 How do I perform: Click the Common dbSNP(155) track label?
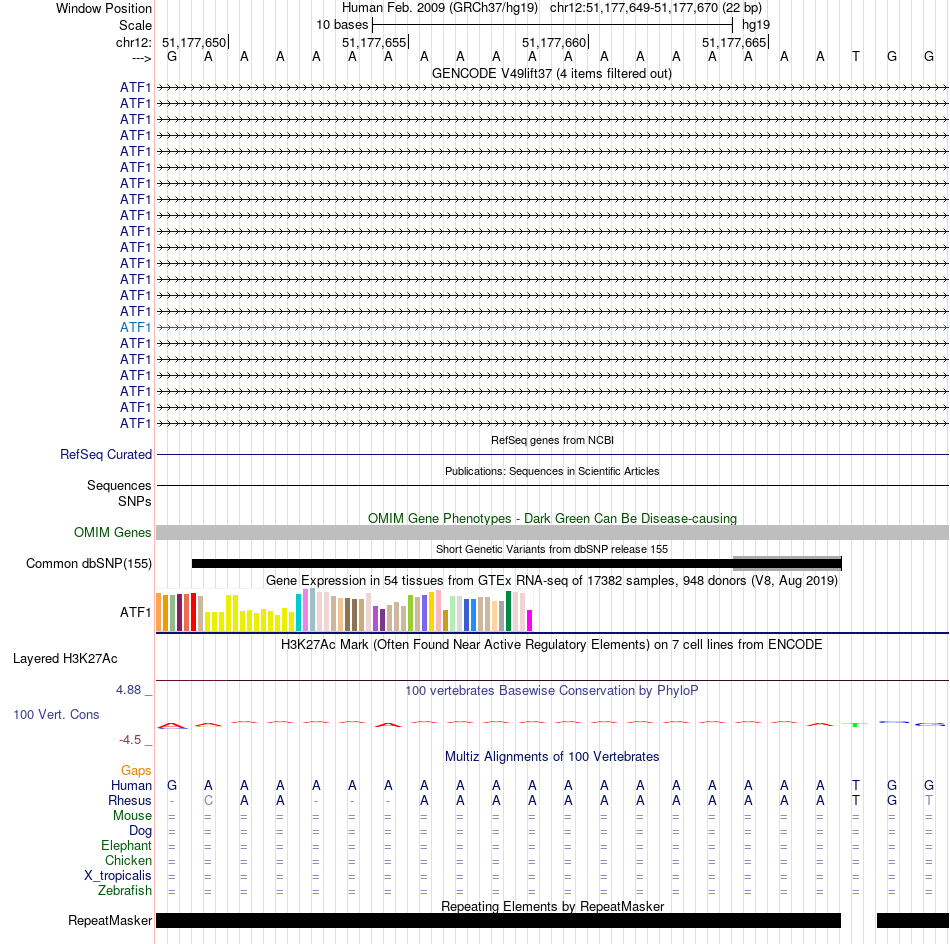(x=89, y=563)
